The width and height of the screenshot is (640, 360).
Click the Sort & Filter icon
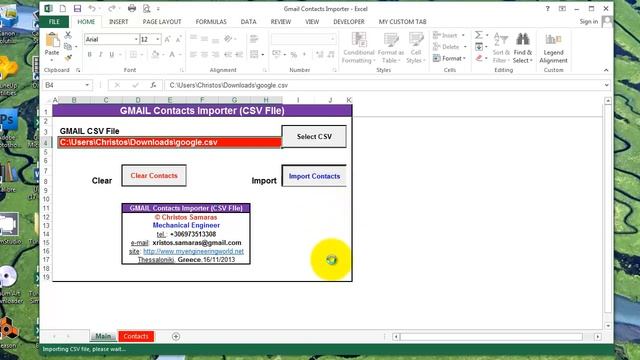coord(501,40)
